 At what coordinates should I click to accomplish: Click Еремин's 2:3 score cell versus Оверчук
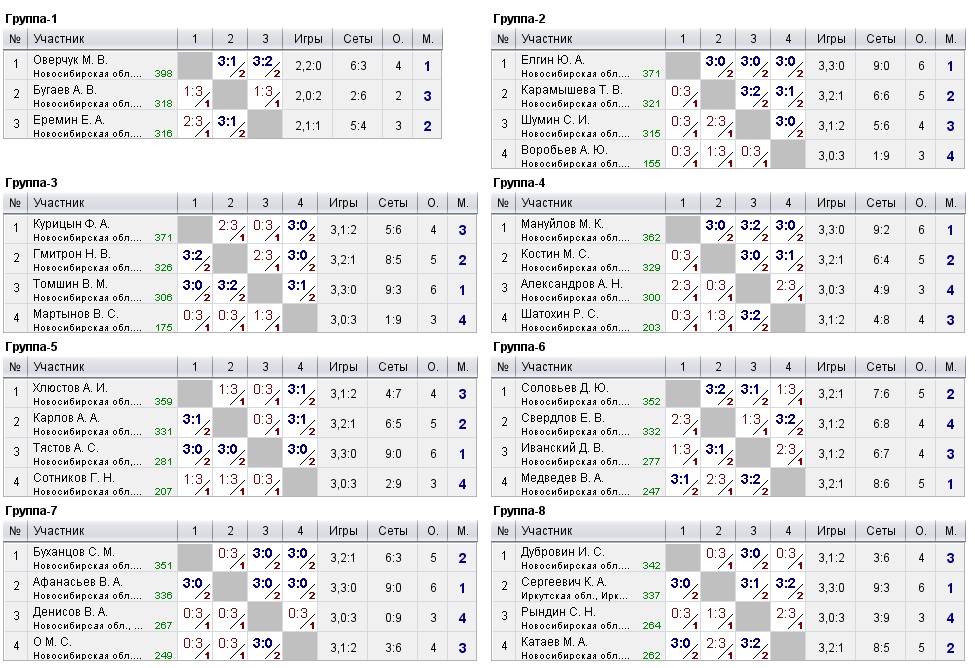tap(194, 124)
